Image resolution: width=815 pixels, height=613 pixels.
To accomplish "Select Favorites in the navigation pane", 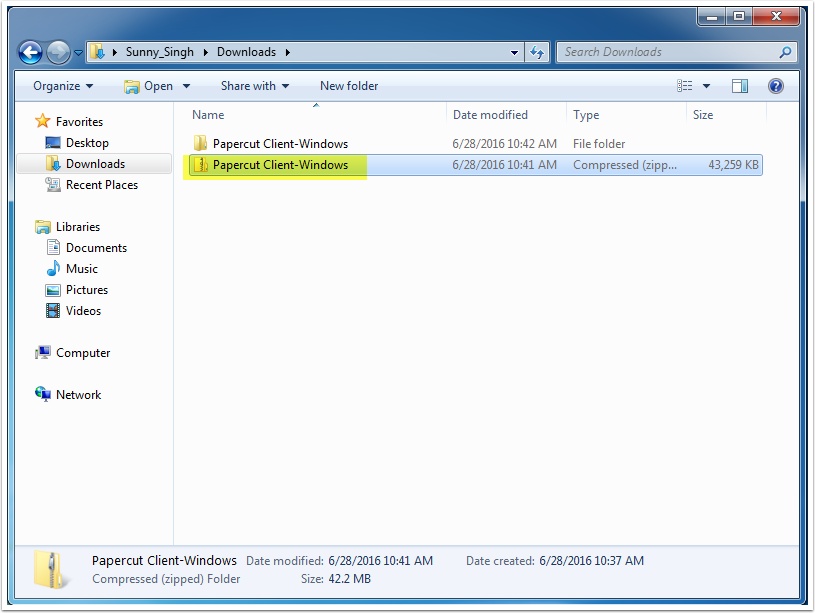I will pyautogui.click(x=79, y=122).
